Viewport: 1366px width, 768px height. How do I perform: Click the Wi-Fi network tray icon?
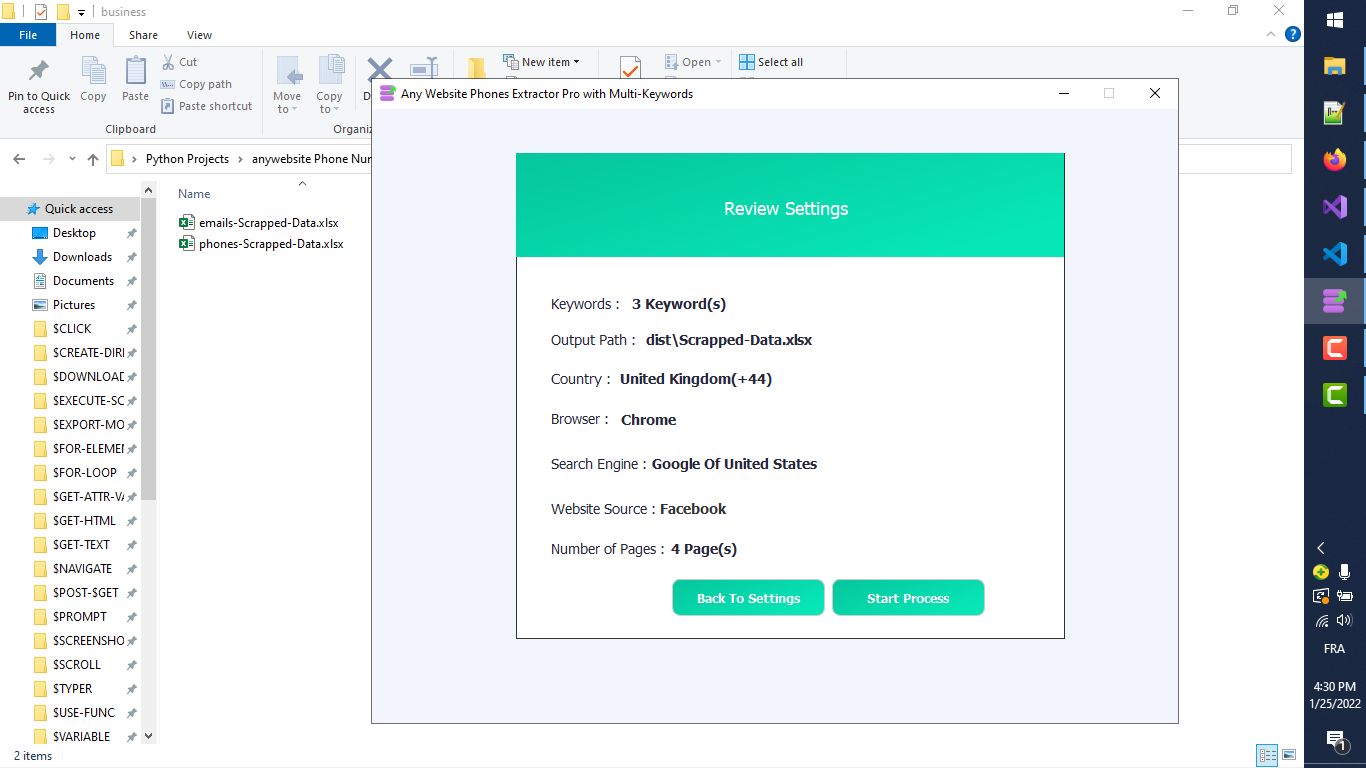point(1322,620)
